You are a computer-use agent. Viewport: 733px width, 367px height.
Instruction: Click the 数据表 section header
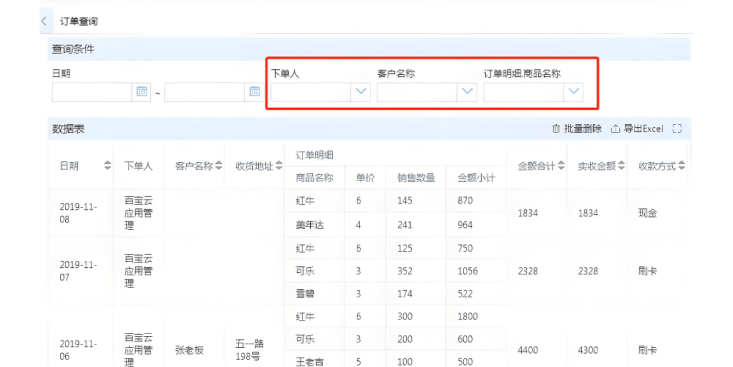pos(68,129)
